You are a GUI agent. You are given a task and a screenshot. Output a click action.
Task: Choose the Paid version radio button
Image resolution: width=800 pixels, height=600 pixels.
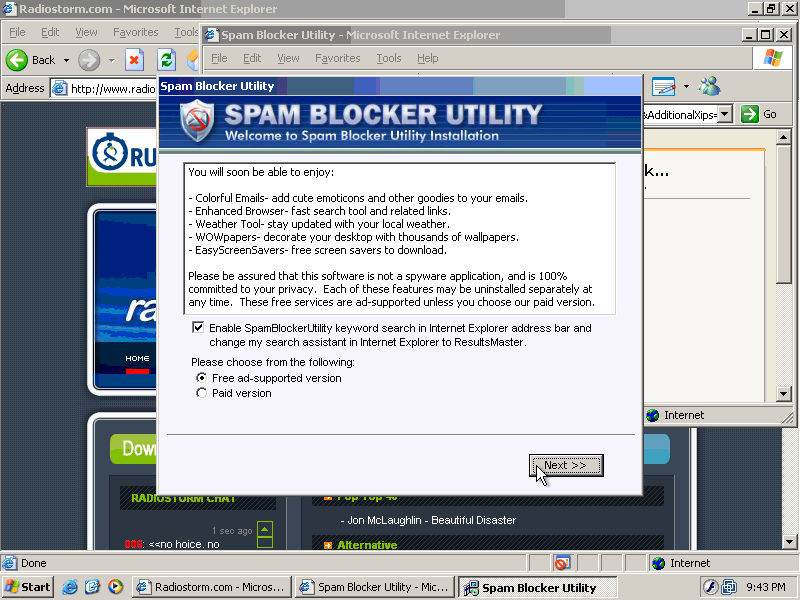point(202,393)
